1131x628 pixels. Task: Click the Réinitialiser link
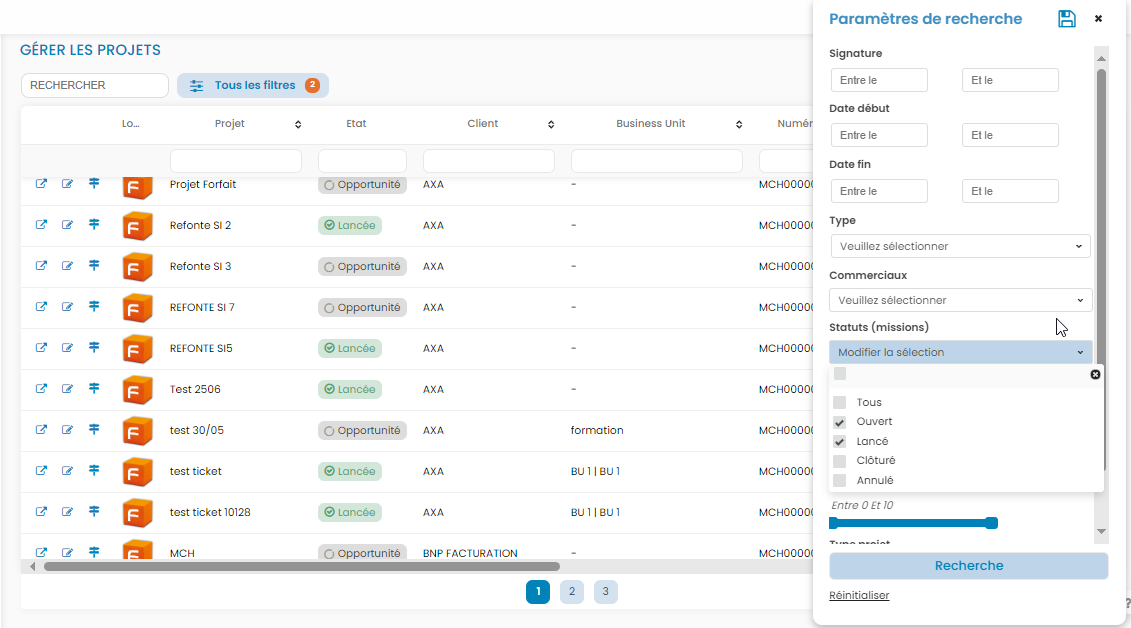(859, 596)
